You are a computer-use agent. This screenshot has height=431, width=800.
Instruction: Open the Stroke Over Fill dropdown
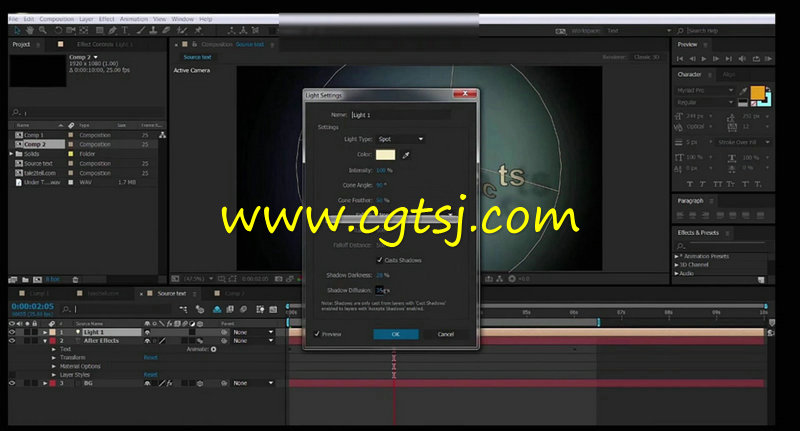(x=743, y=142)
